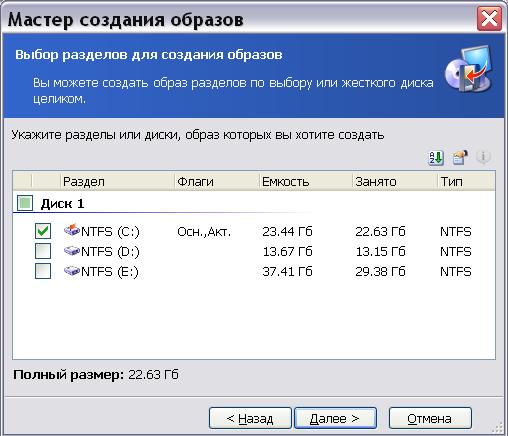This screenshot has width=508, height=436.
Task: Click the disk imaging wizard header icon
Action: point(469,69)
